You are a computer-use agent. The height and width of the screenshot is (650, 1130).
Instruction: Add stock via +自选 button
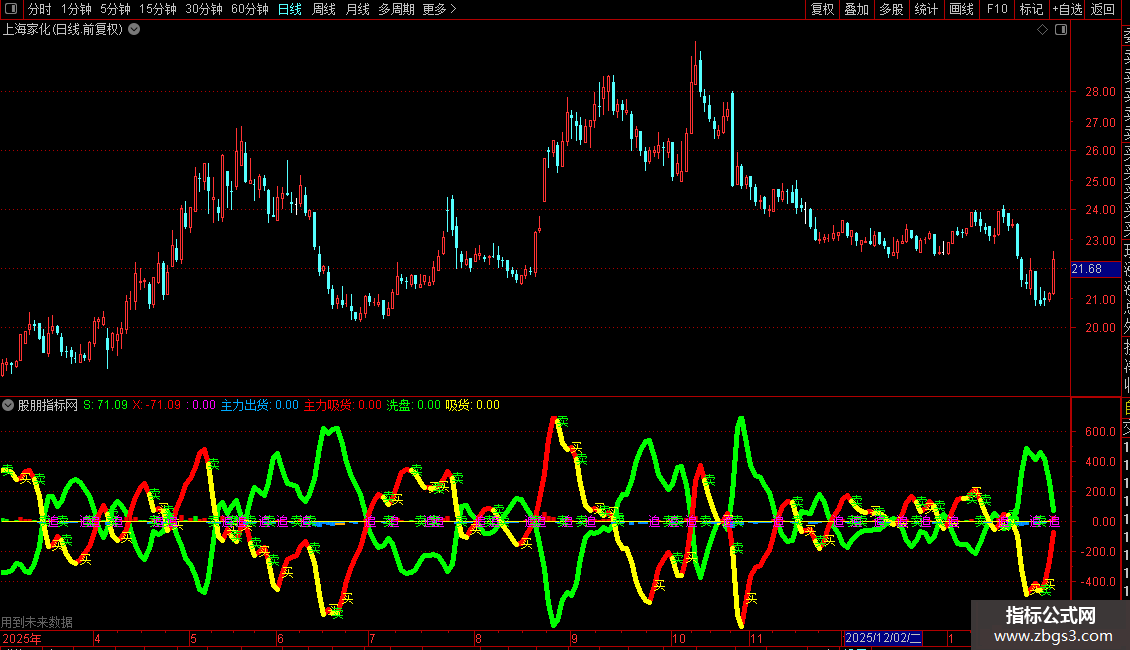pos(1068,9)
